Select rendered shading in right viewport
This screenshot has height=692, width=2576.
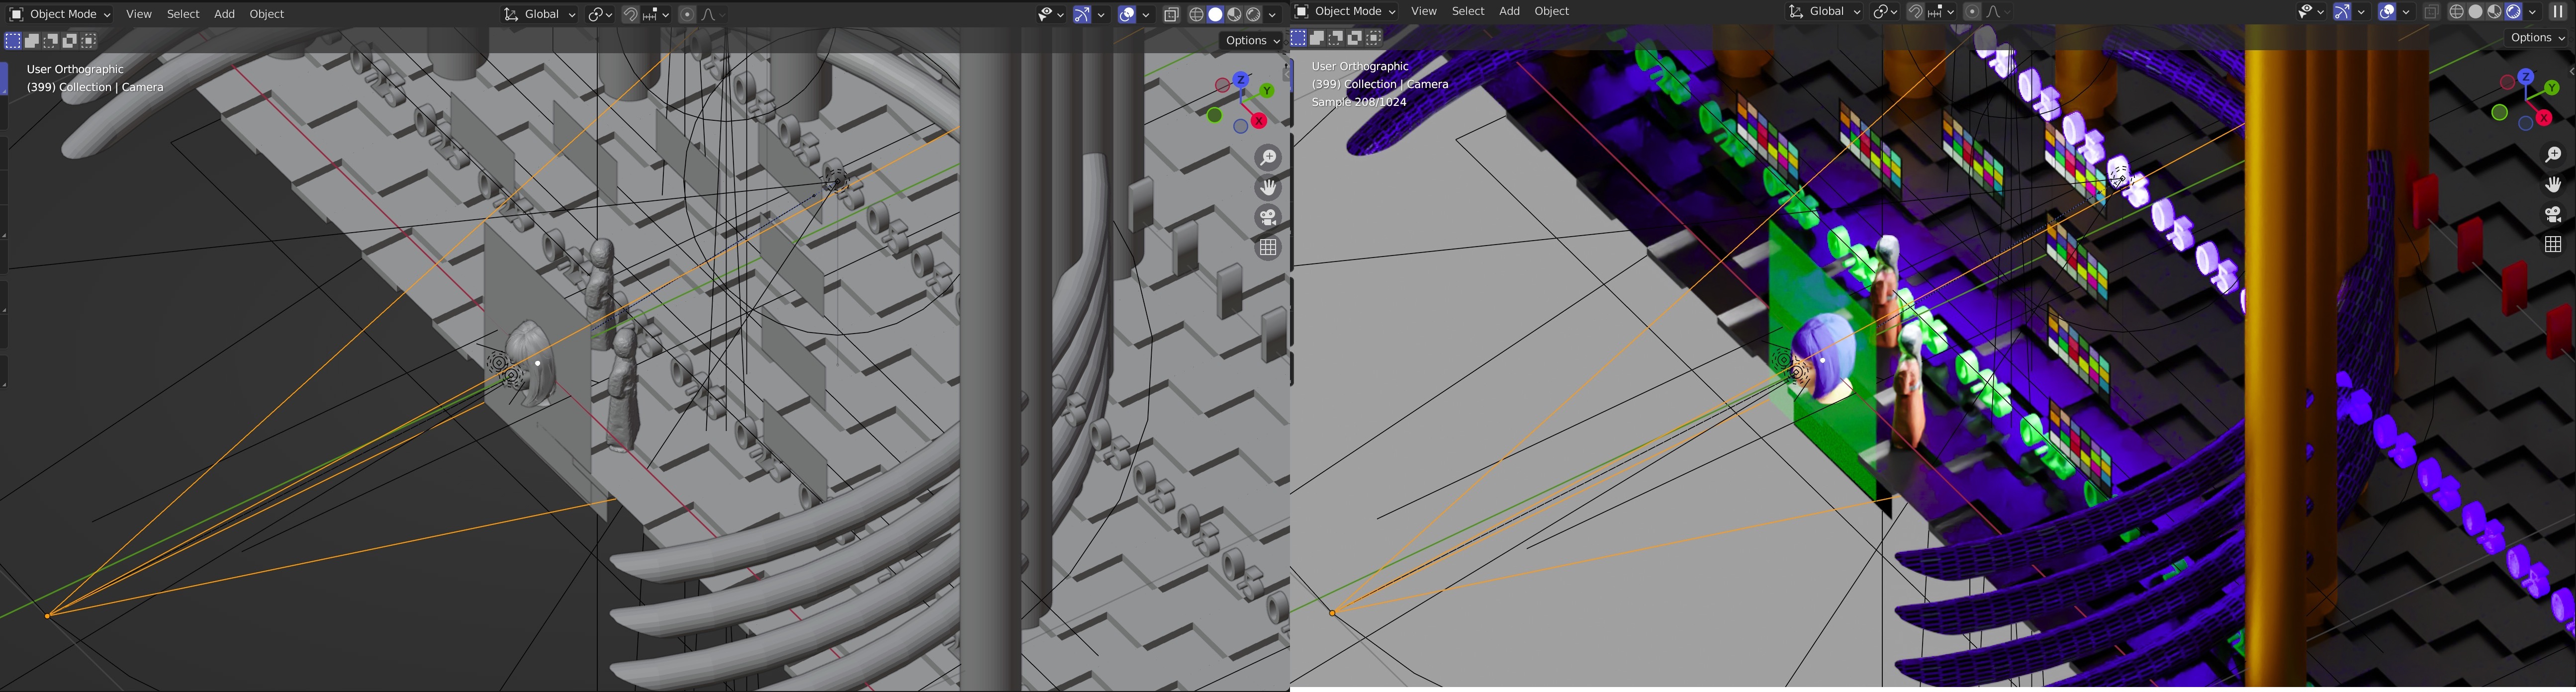(2514, 11)
